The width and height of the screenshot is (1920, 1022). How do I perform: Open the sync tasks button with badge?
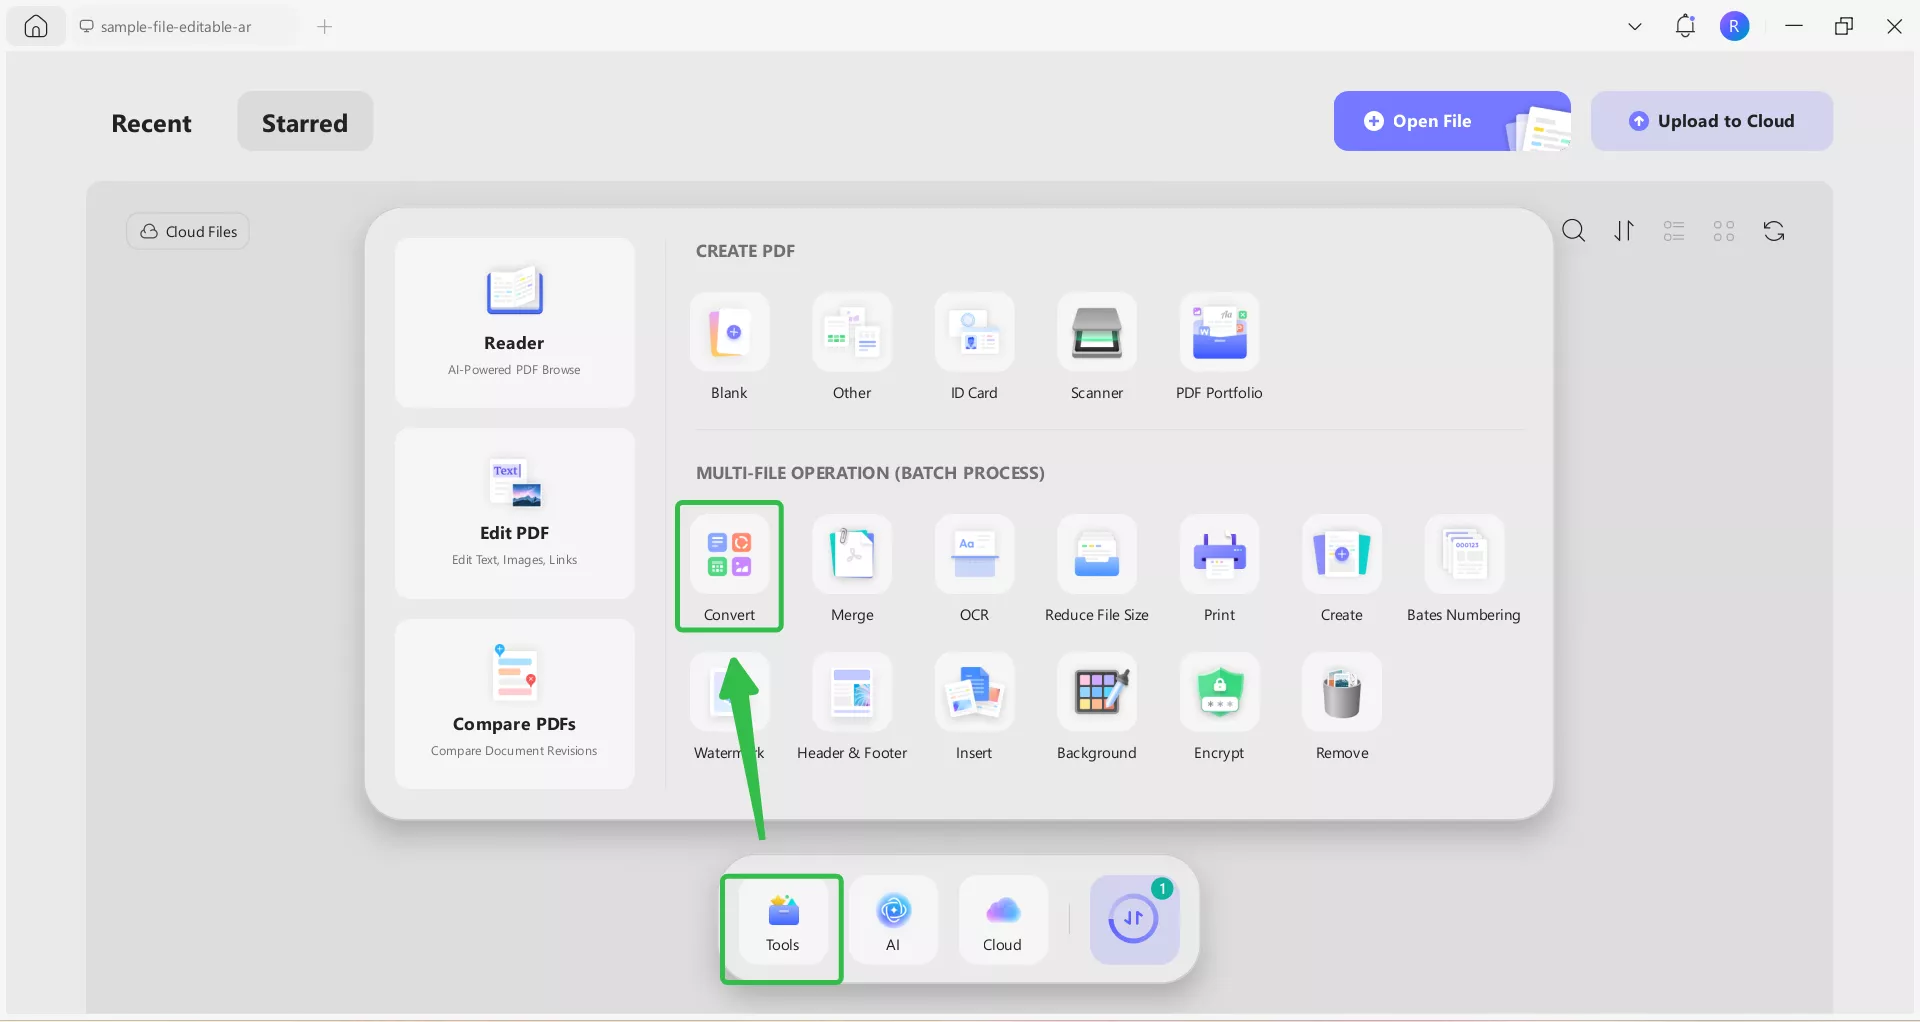tap(1134, 920)
